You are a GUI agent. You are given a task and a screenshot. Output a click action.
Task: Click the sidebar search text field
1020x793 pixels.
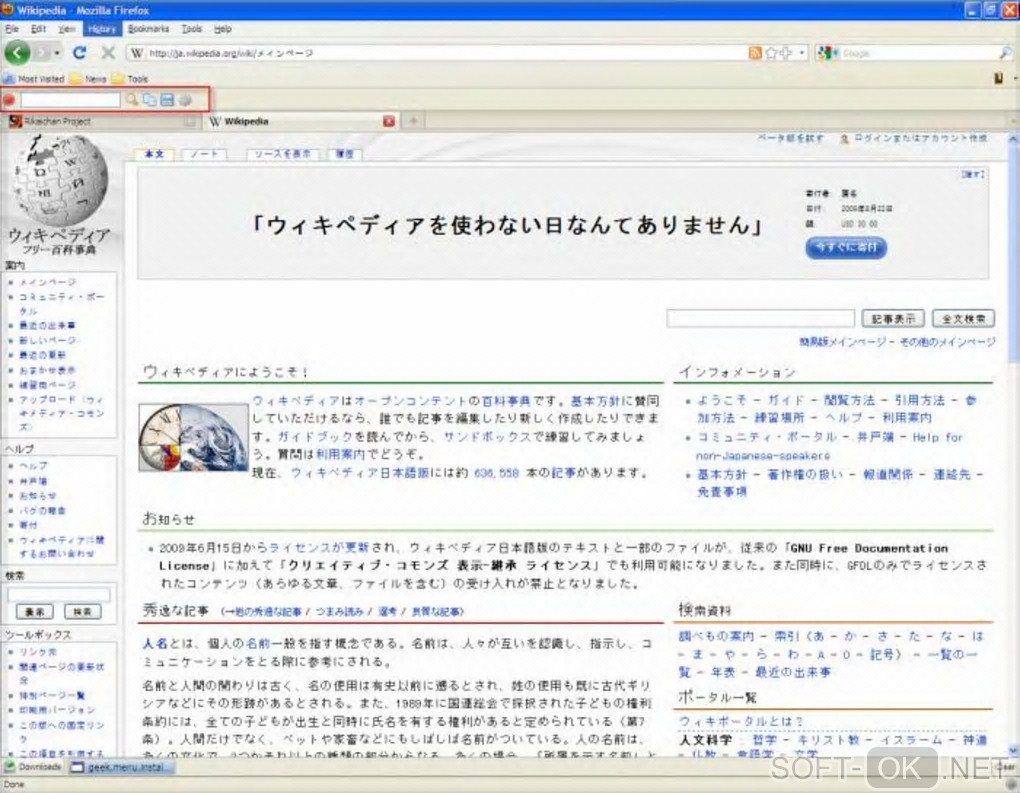tap(59, 594)
